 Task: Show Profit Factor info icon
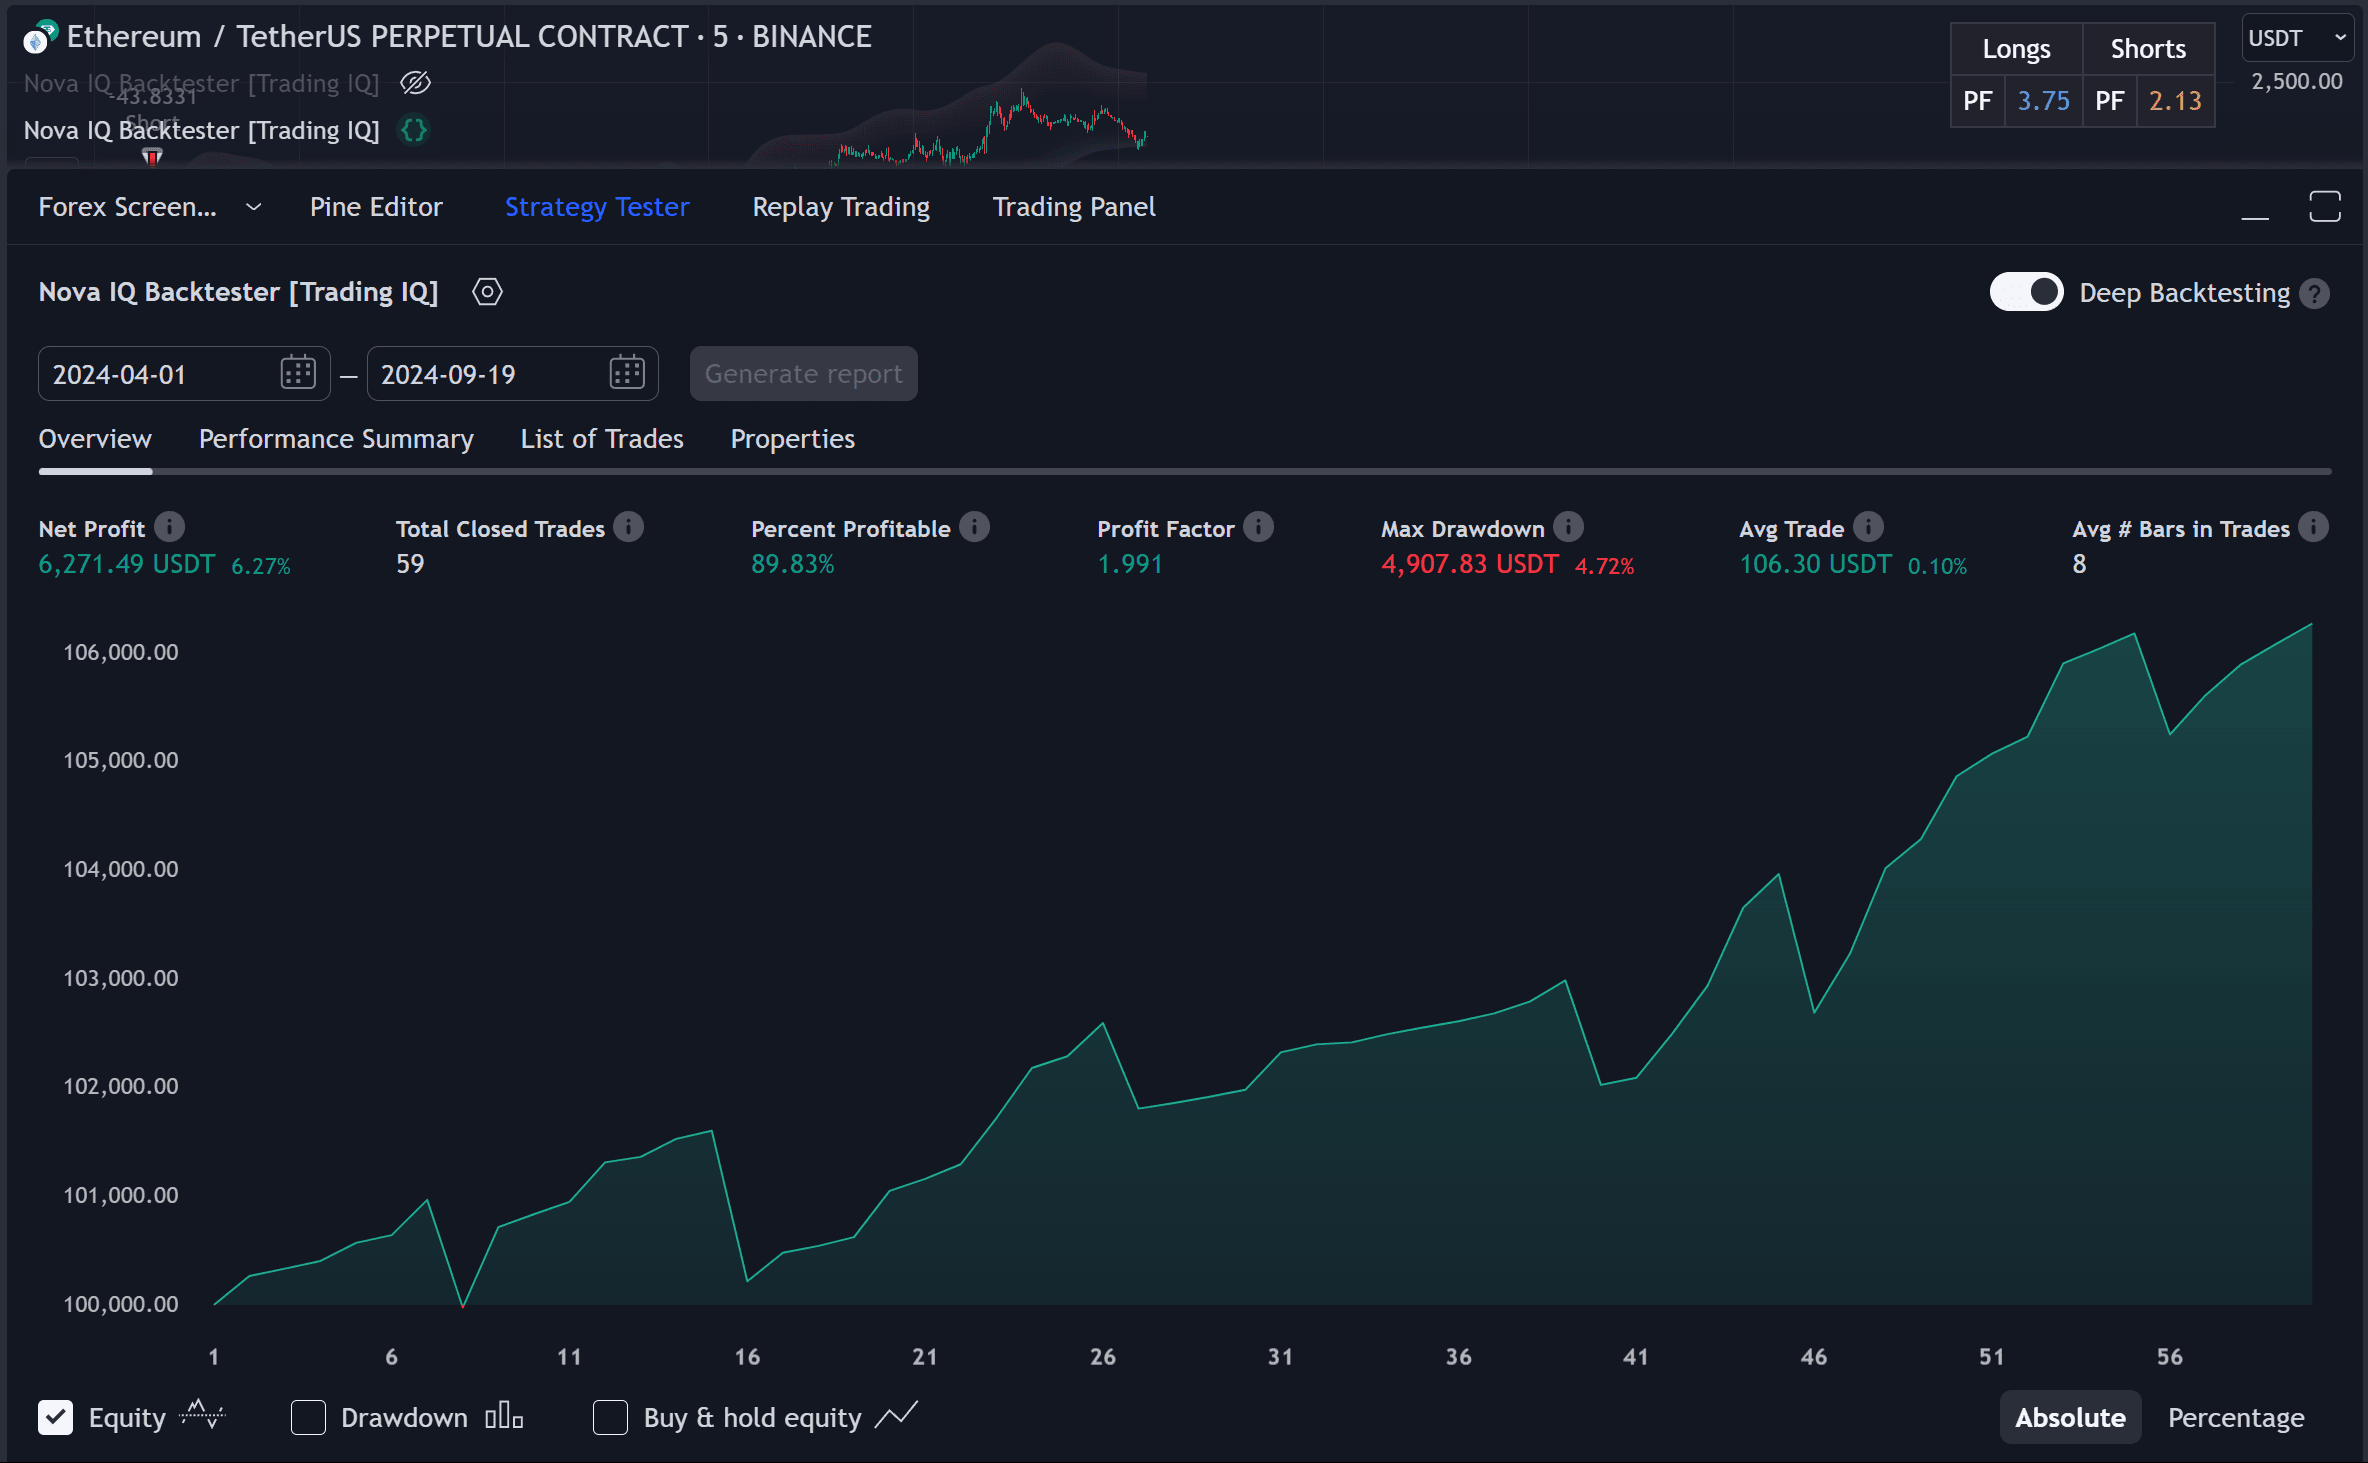(x=1259, y=526)
